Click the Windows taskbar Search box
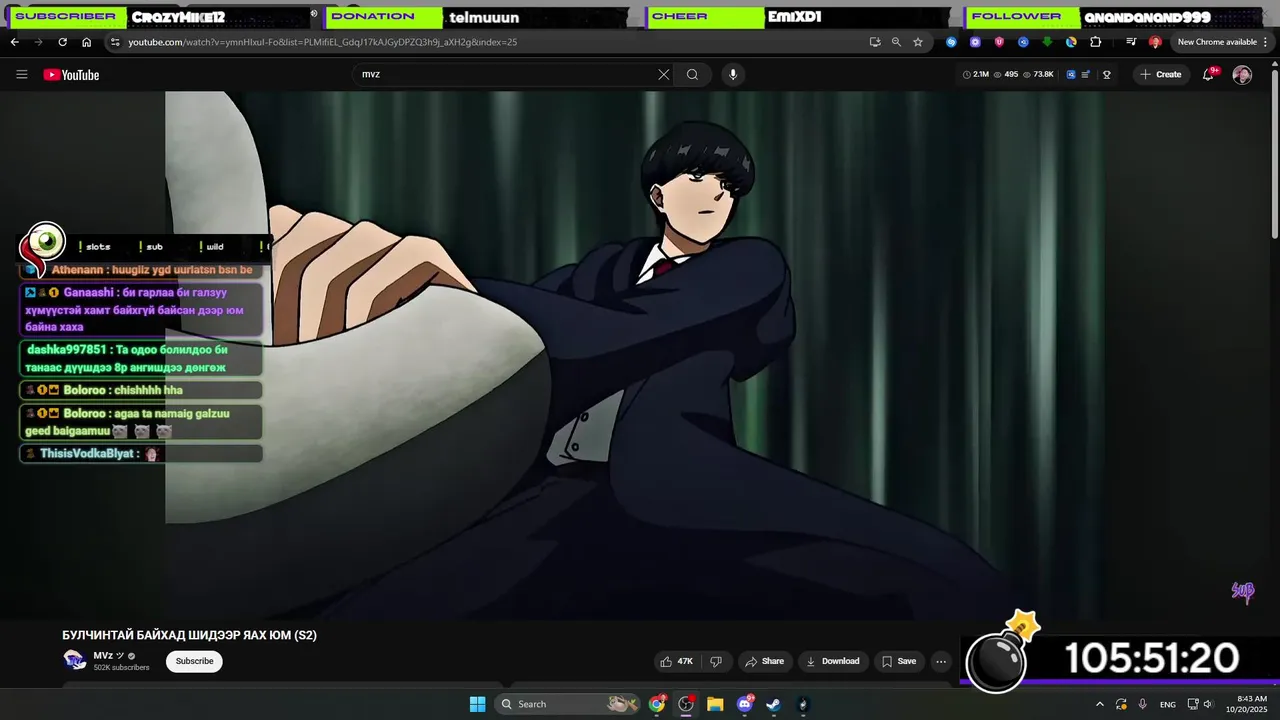The width and height of the screenshot is (1280, 720). (x=569, y=704)
